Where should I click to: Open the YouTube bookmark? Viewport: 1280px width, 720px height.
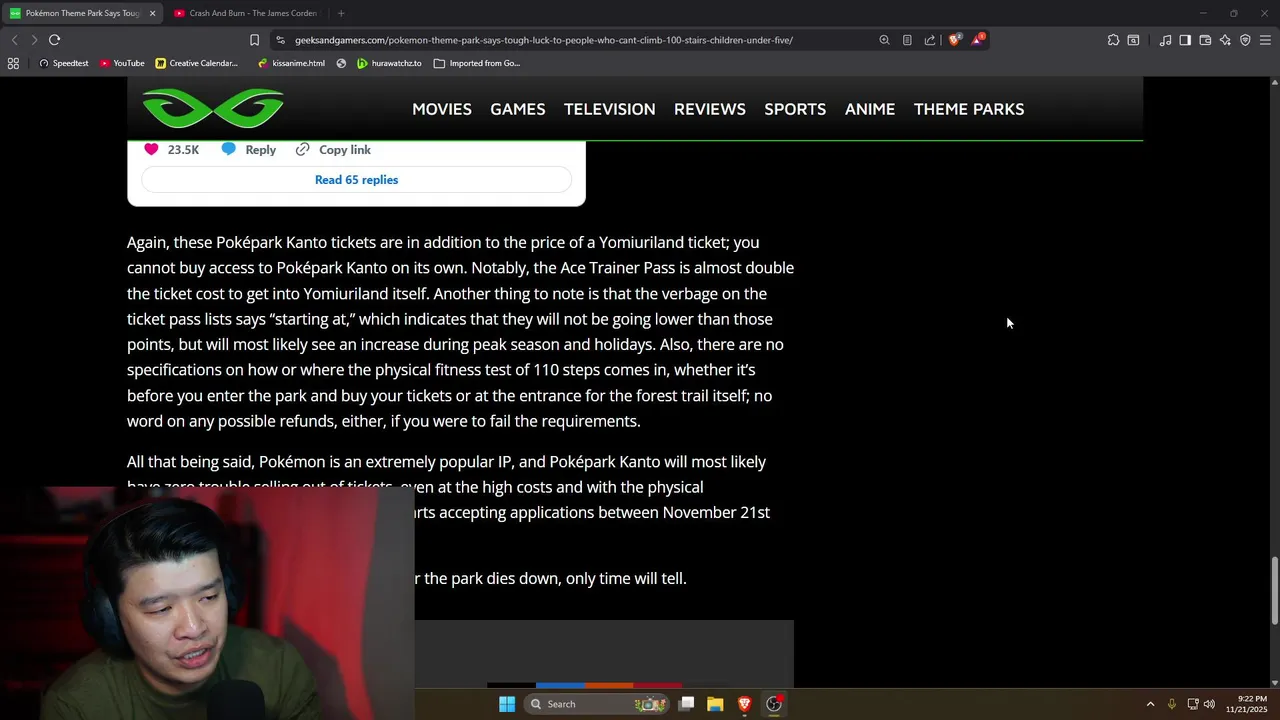(121, 63)
